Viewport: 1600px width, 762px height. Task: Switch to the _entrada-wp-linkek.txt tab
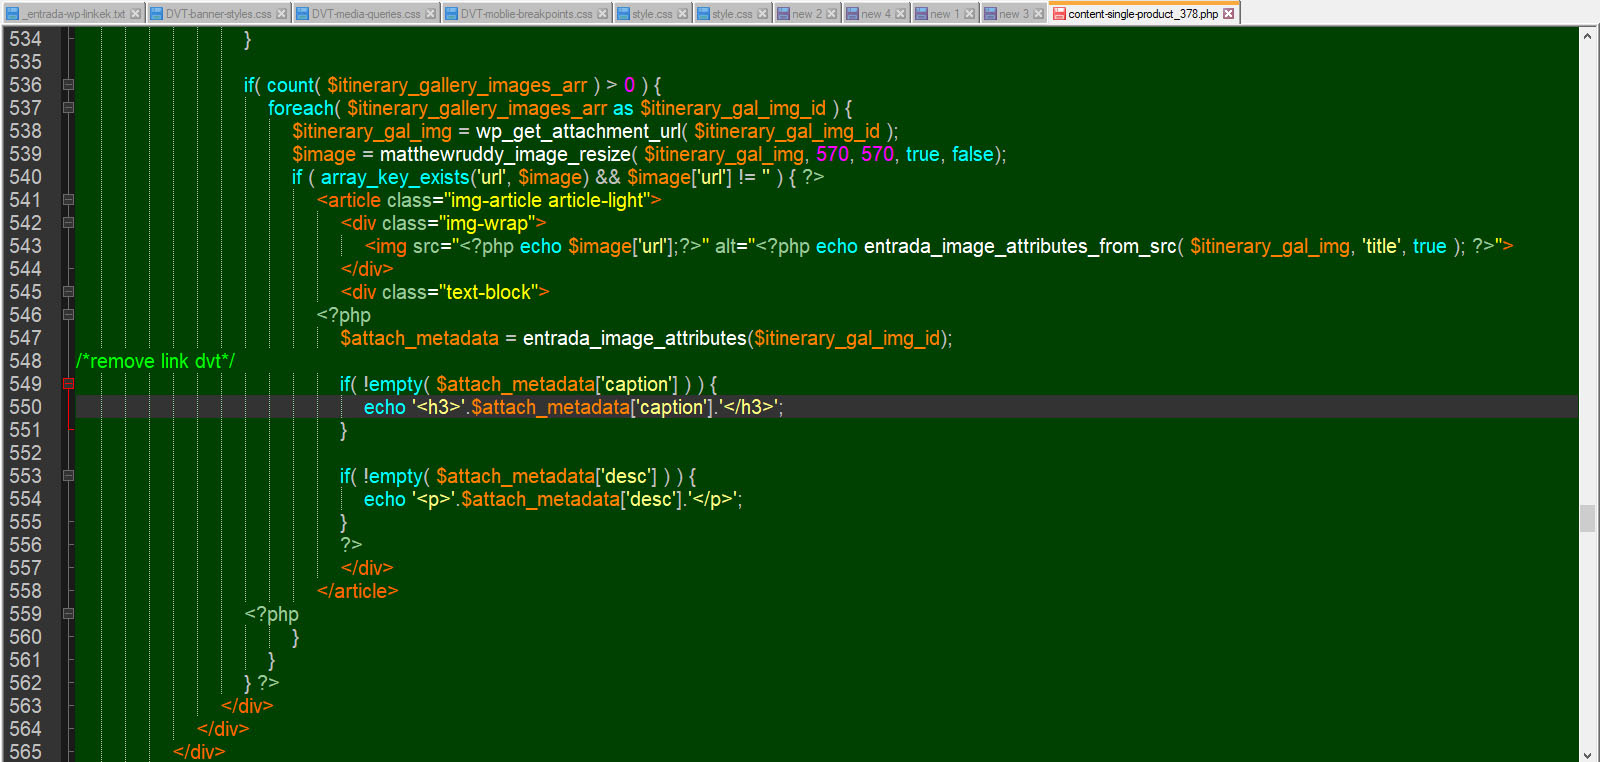click(x=73, y=14)
